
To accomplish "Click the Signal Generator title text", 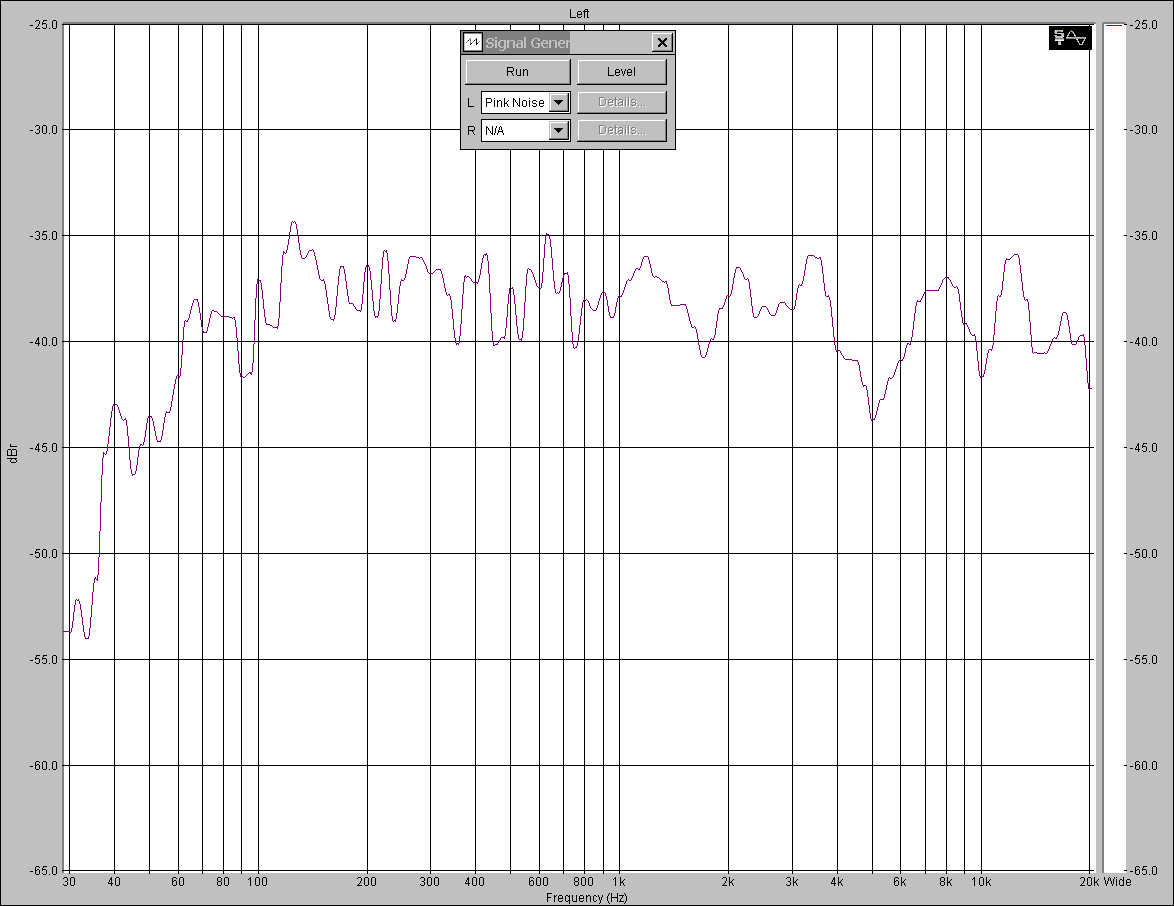I will (x=528, y=43).
